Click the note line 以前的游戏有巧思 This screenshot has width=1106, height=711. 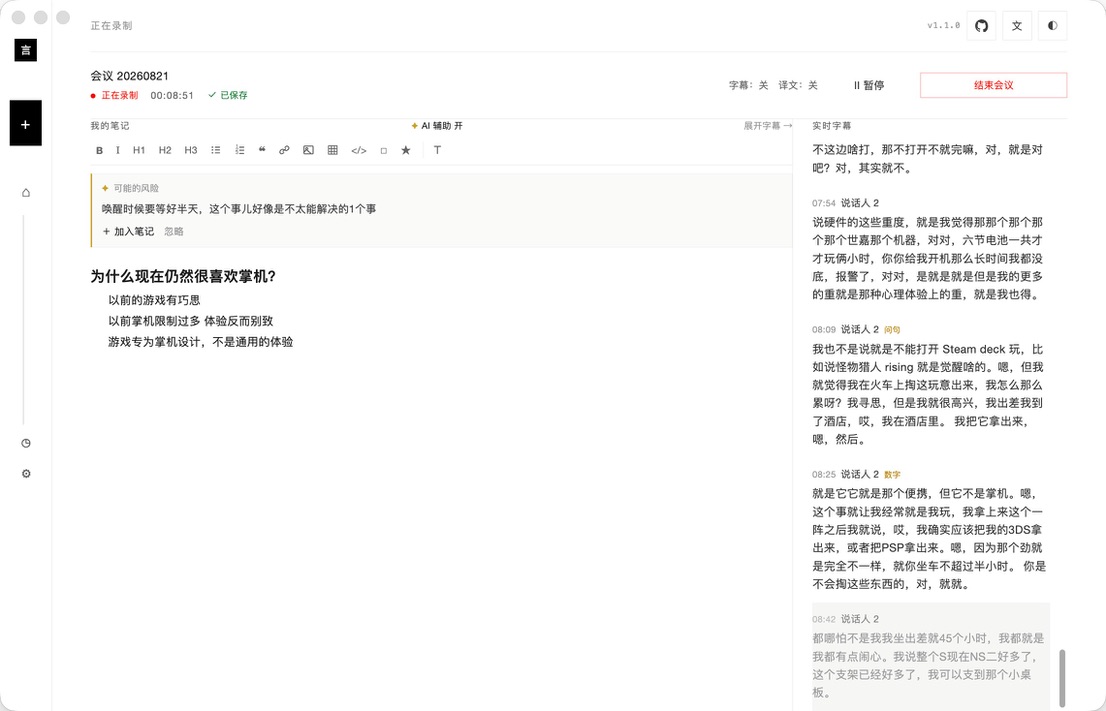(154, 300)
